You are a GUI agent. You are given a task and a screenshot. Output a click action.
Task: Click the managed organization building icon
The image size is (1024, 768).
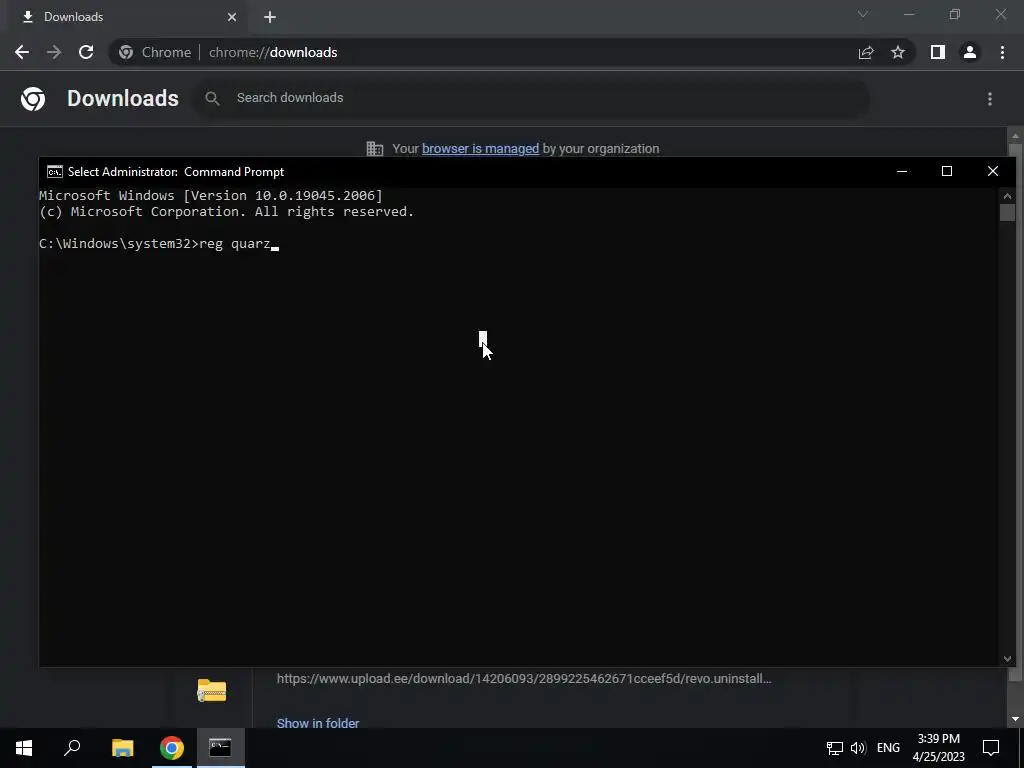click(x=375, y=149)
